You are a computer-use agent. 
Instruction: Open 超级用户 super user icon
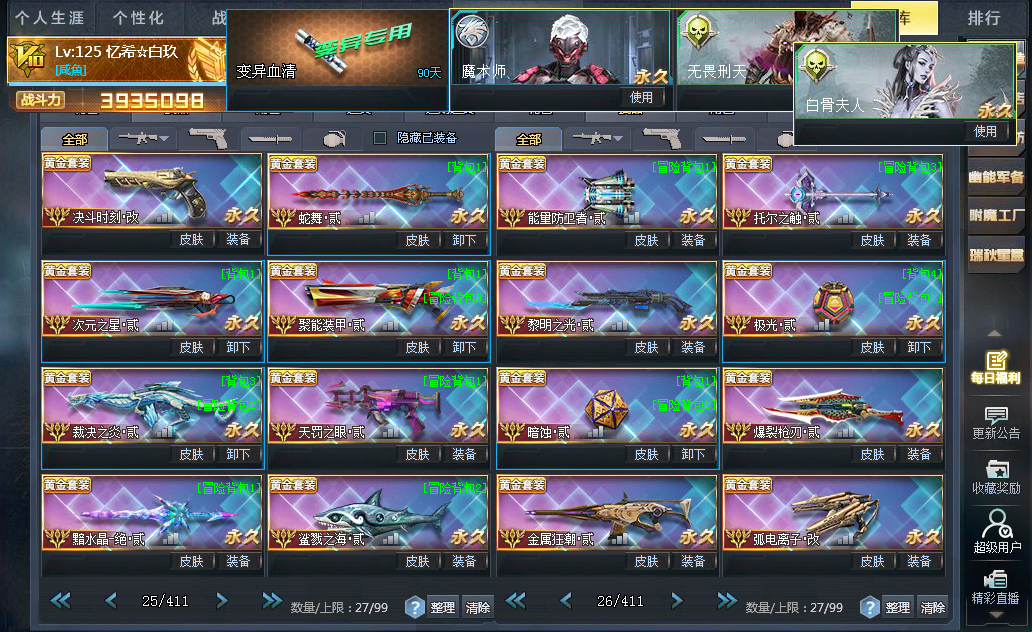coord(996,532)
